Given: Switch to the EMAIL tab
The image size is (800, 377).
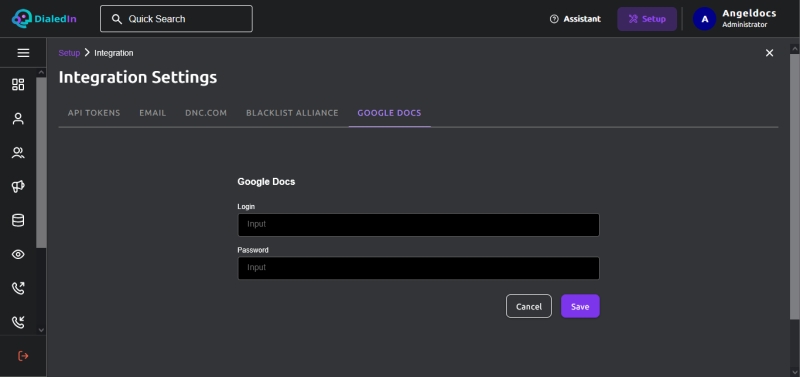Looking at the screenshot, I should [x=153, y=113].
